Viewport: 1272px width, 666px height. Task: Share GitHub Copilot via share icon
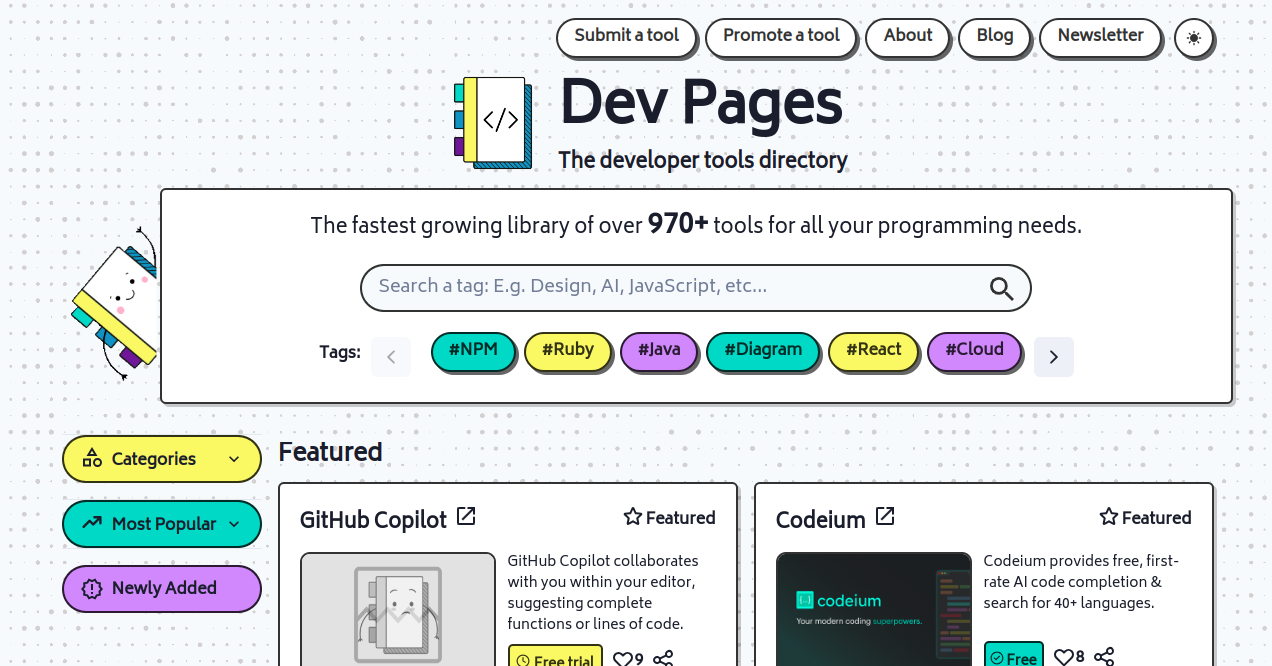coord(663,659)
